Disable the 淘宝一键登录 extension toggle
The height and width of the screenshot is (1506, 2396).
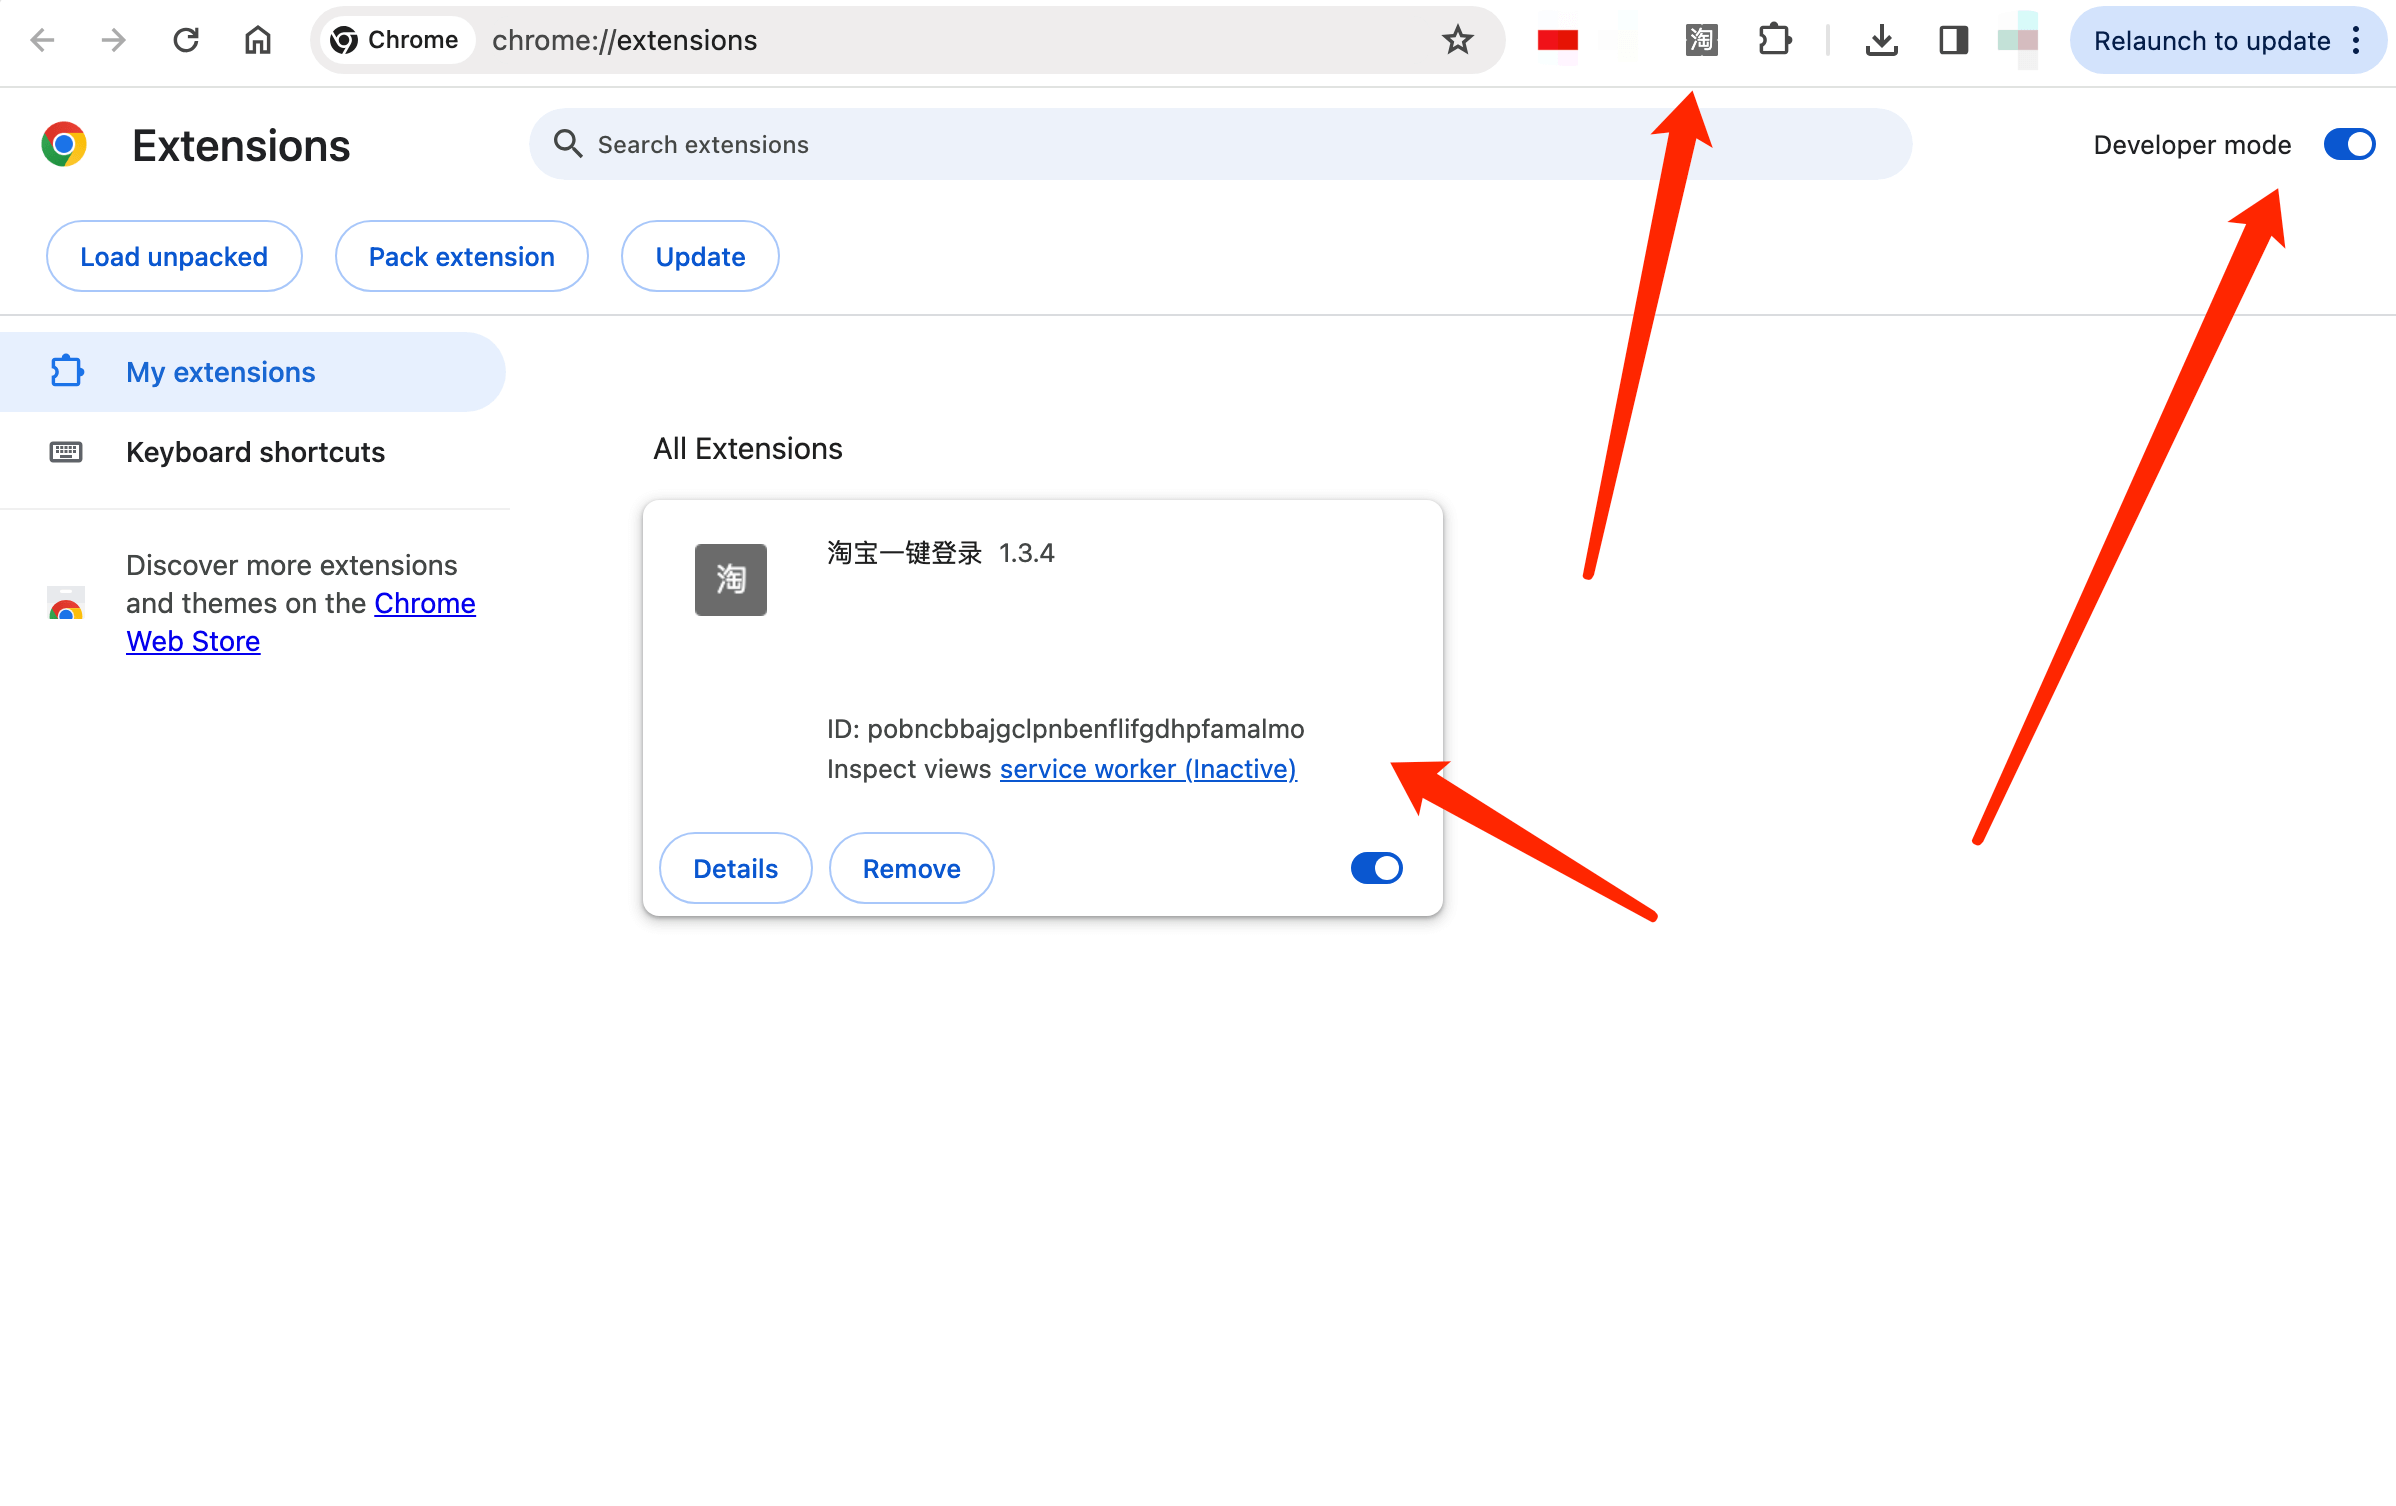tap(1376, 868)
